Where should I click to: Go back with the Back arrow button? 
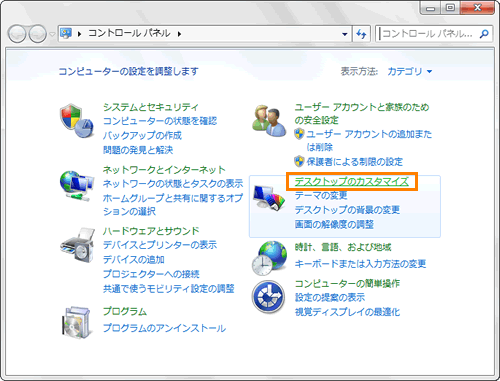pyautogui.click(x=17, y=34)
